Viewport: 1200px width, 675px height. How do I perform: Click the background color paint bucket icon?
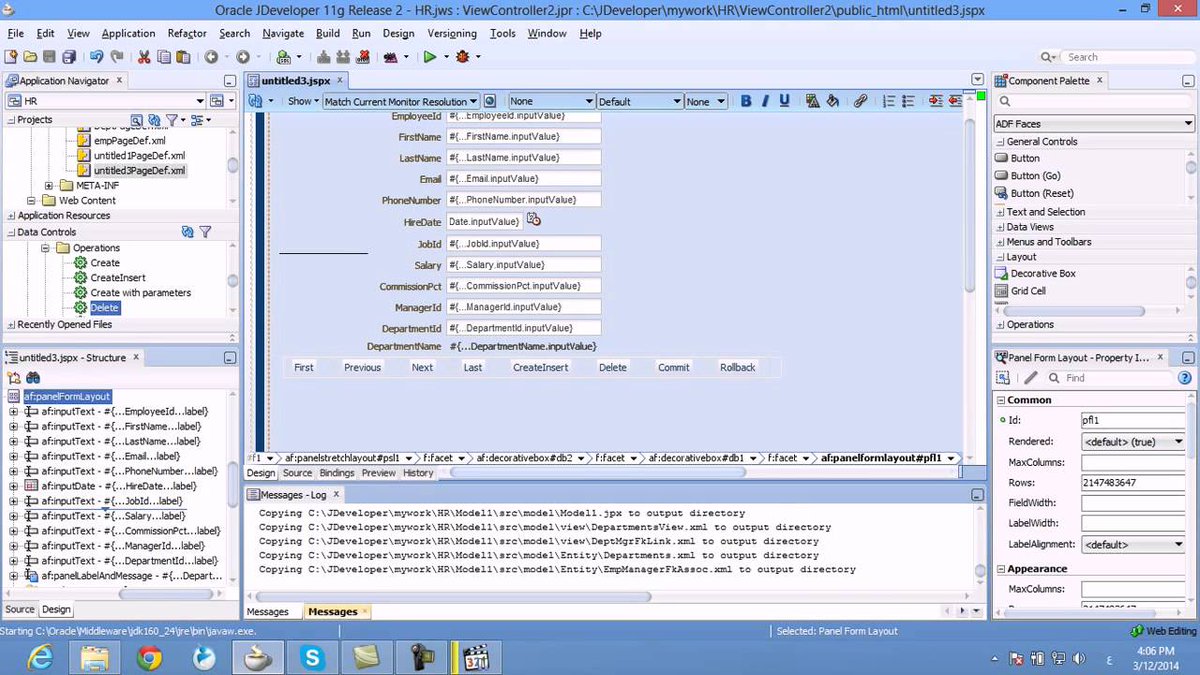point(832,101)
